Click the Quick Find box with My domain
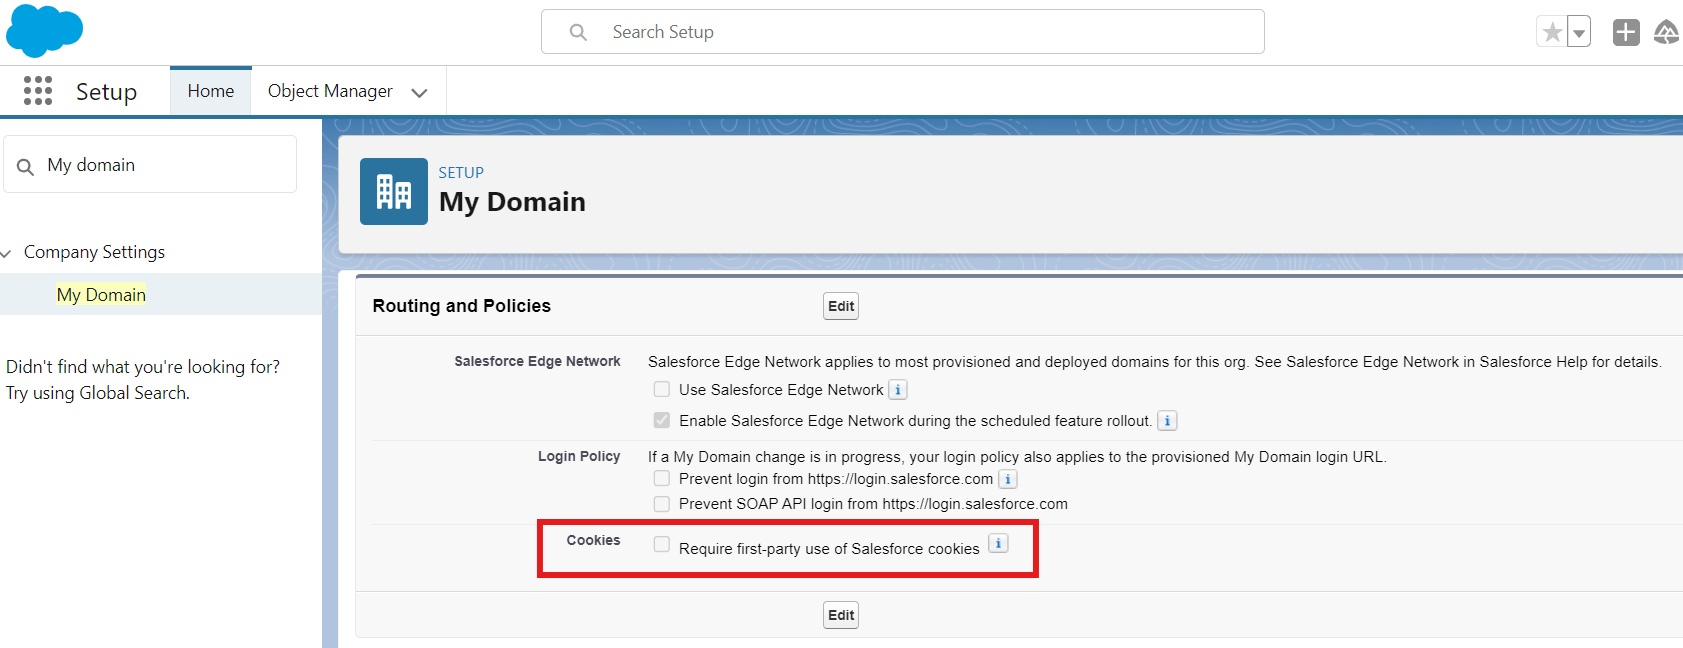1683x648 pixels. tap(150, 165)
